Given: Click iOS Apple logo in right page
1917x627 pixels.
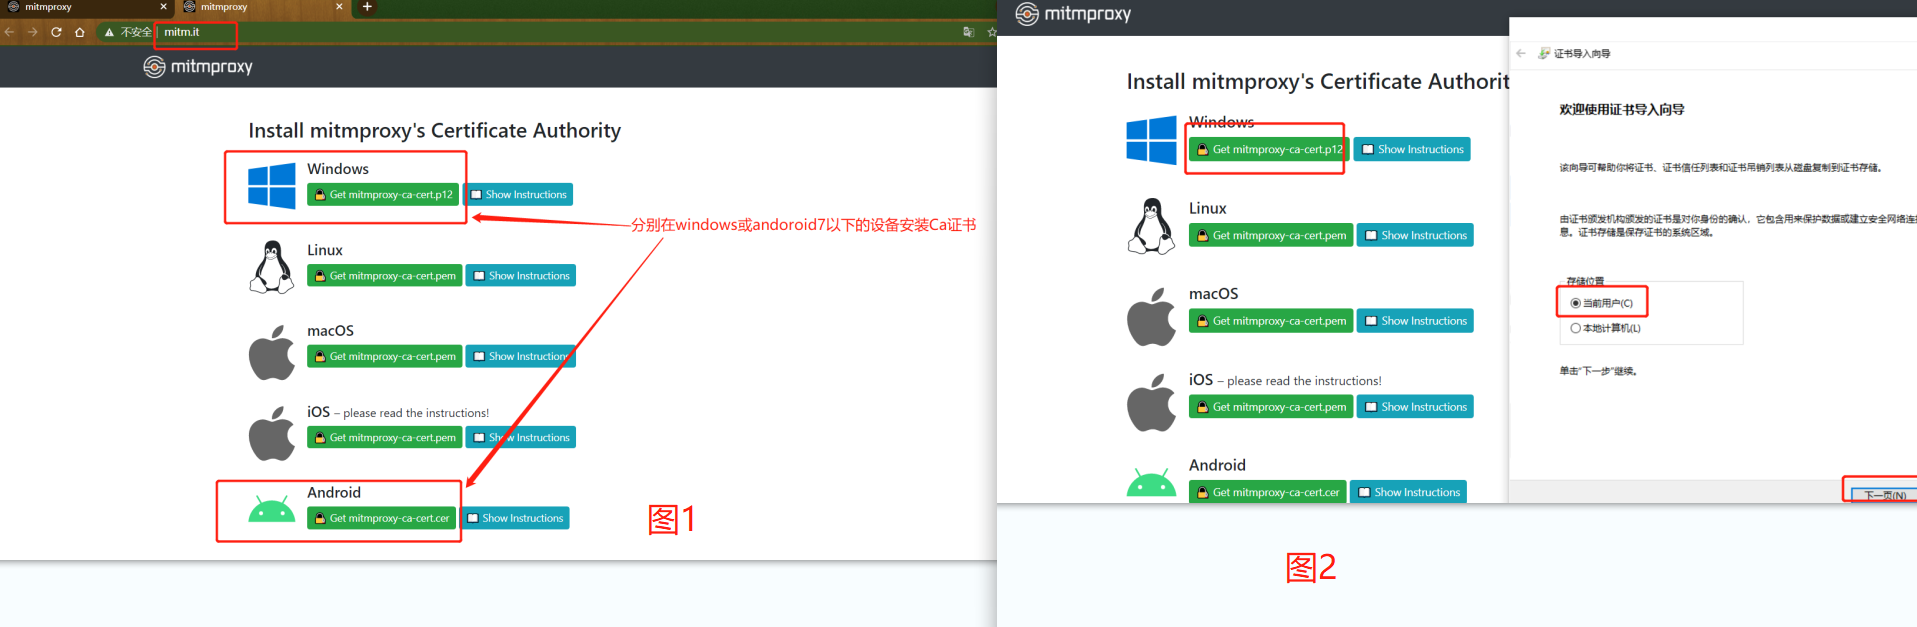Looking at the screenshot, I should [1152, 403].
